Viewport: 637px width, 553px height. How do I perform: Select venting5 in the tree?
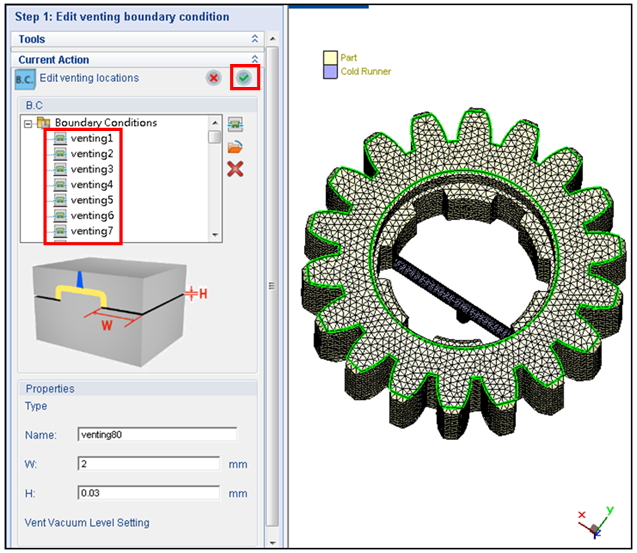click(92, 200)
